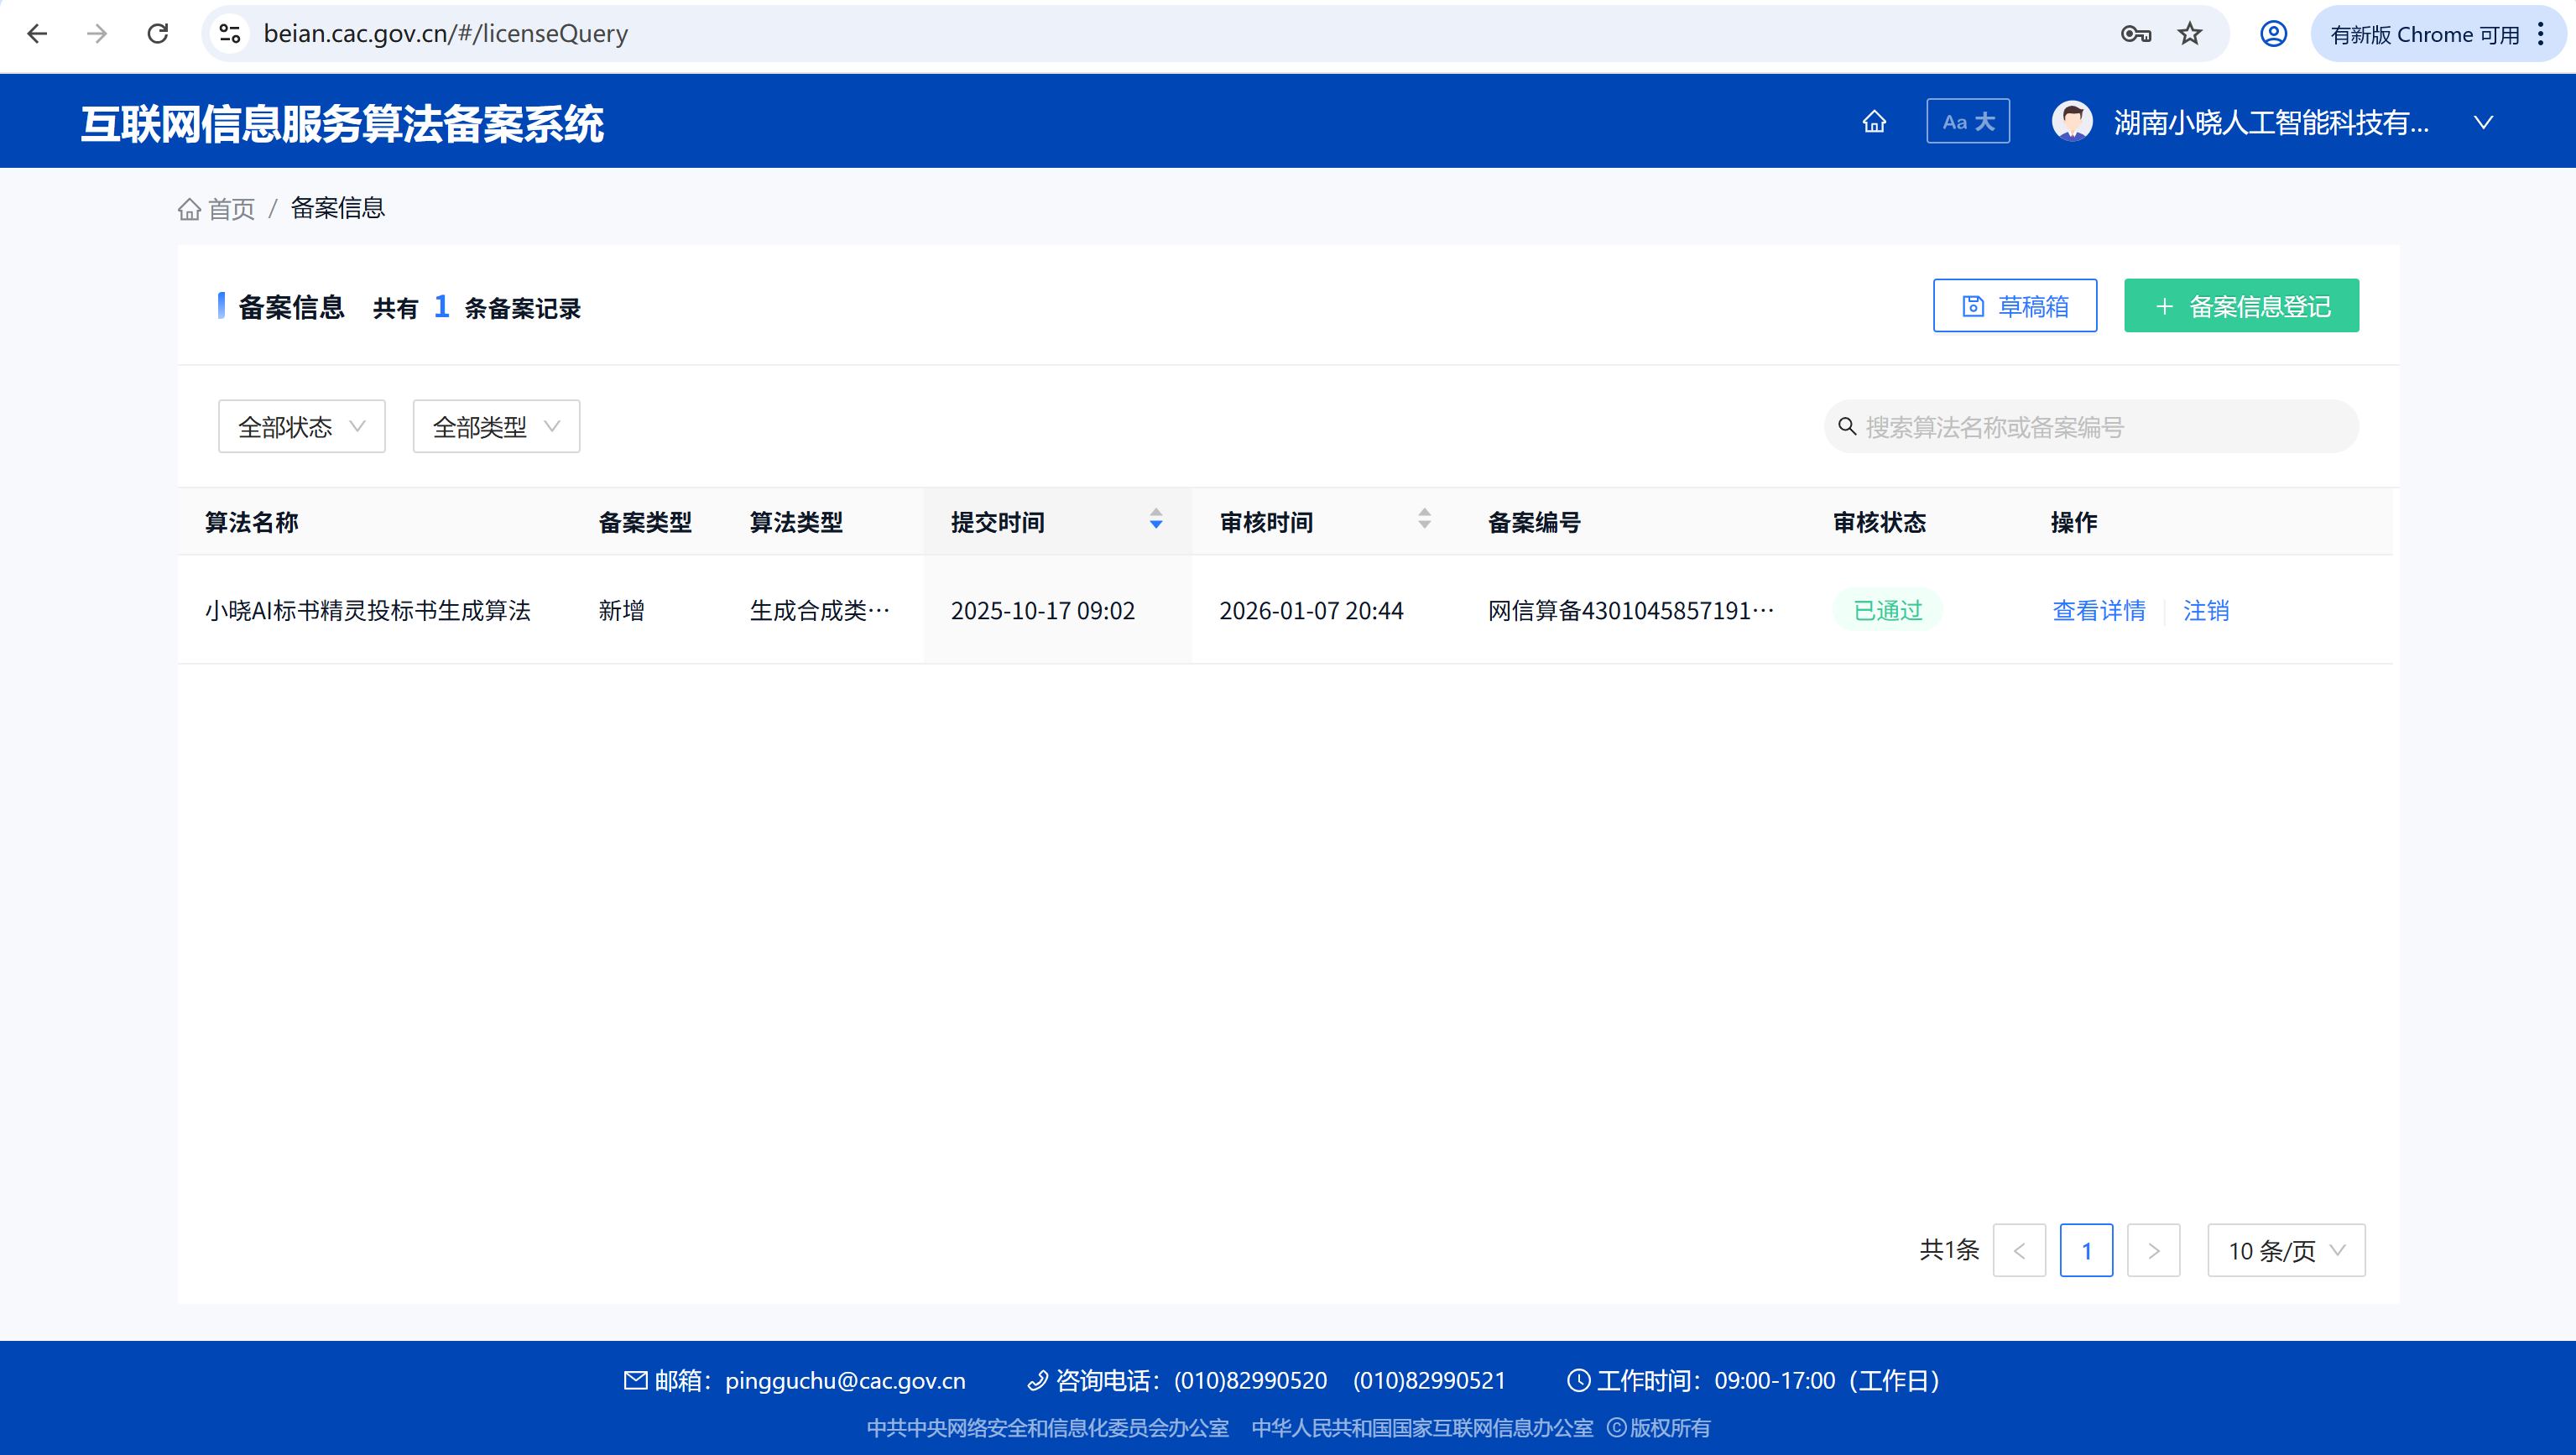2576x1455 pixels.
Task: Go to the next page arrow
Action: tap(2153, 1250)
